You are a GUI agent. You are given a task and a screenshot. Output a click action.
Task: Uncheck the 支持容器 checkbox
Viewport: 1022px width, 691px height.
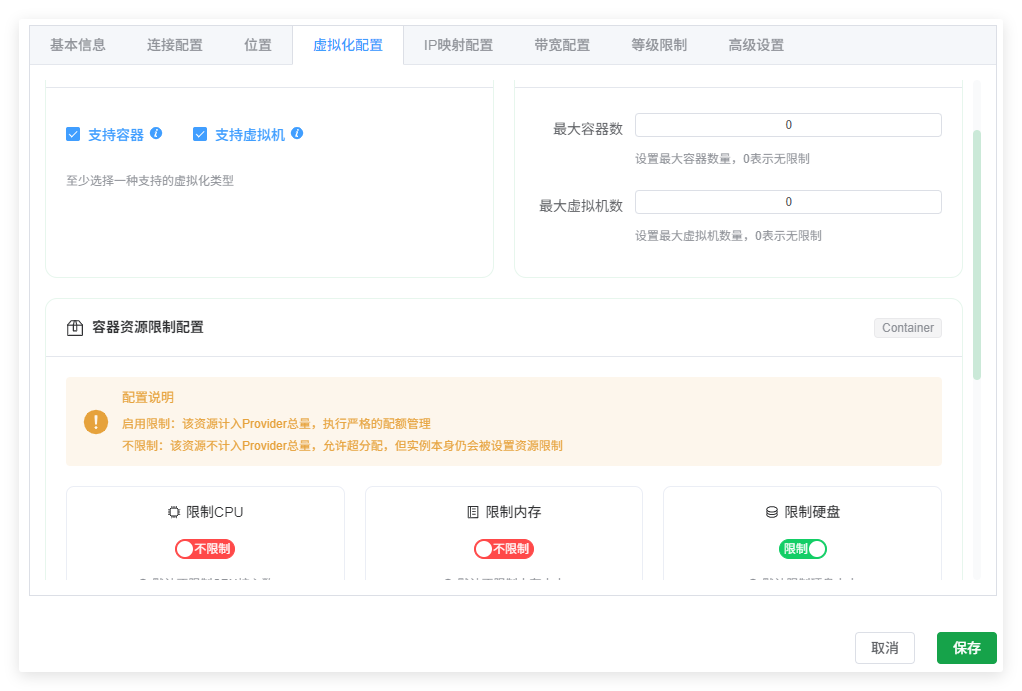point(73,133)
